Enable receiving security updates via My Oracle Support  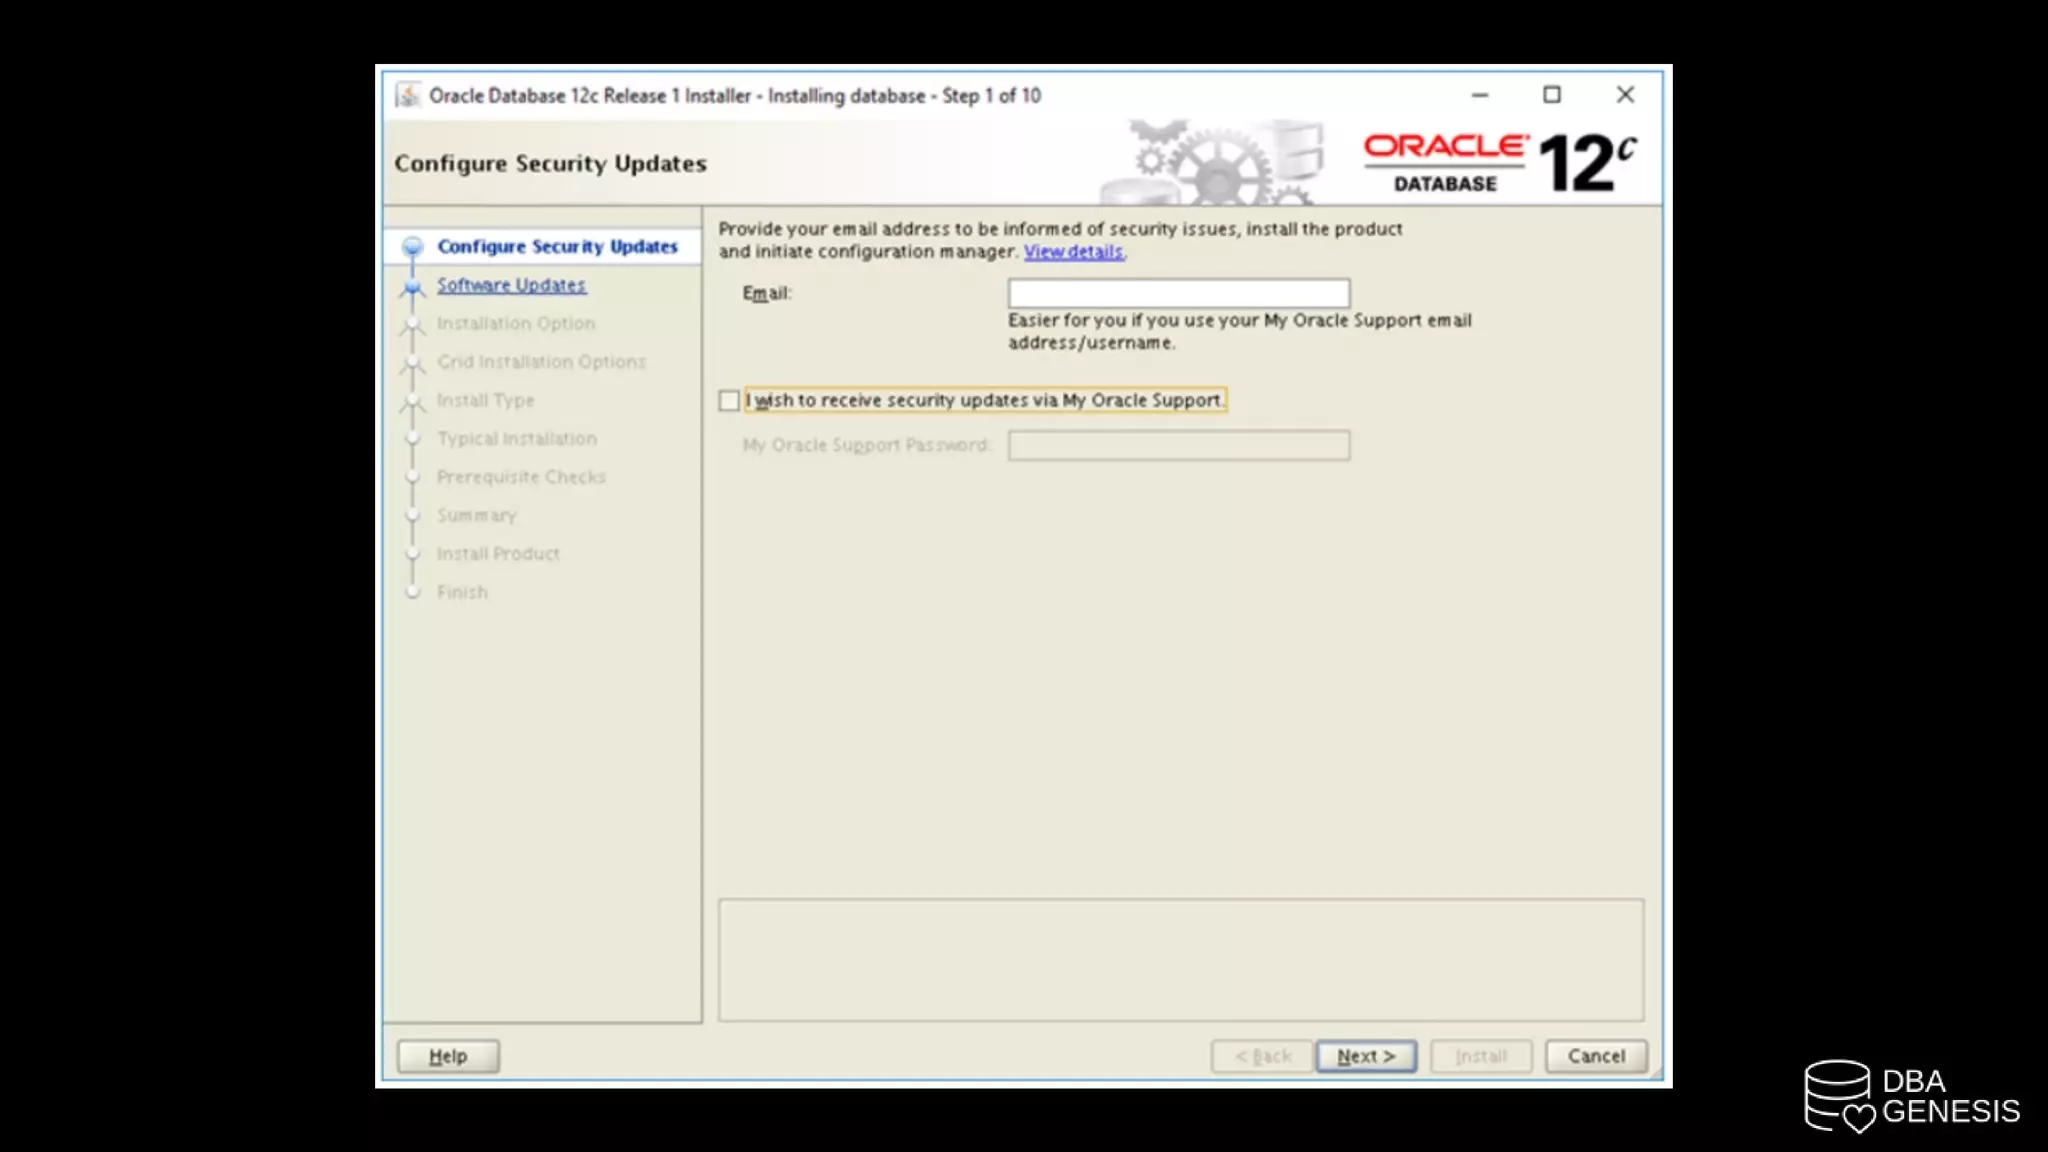pyautogui.click(x=729, y=401)
